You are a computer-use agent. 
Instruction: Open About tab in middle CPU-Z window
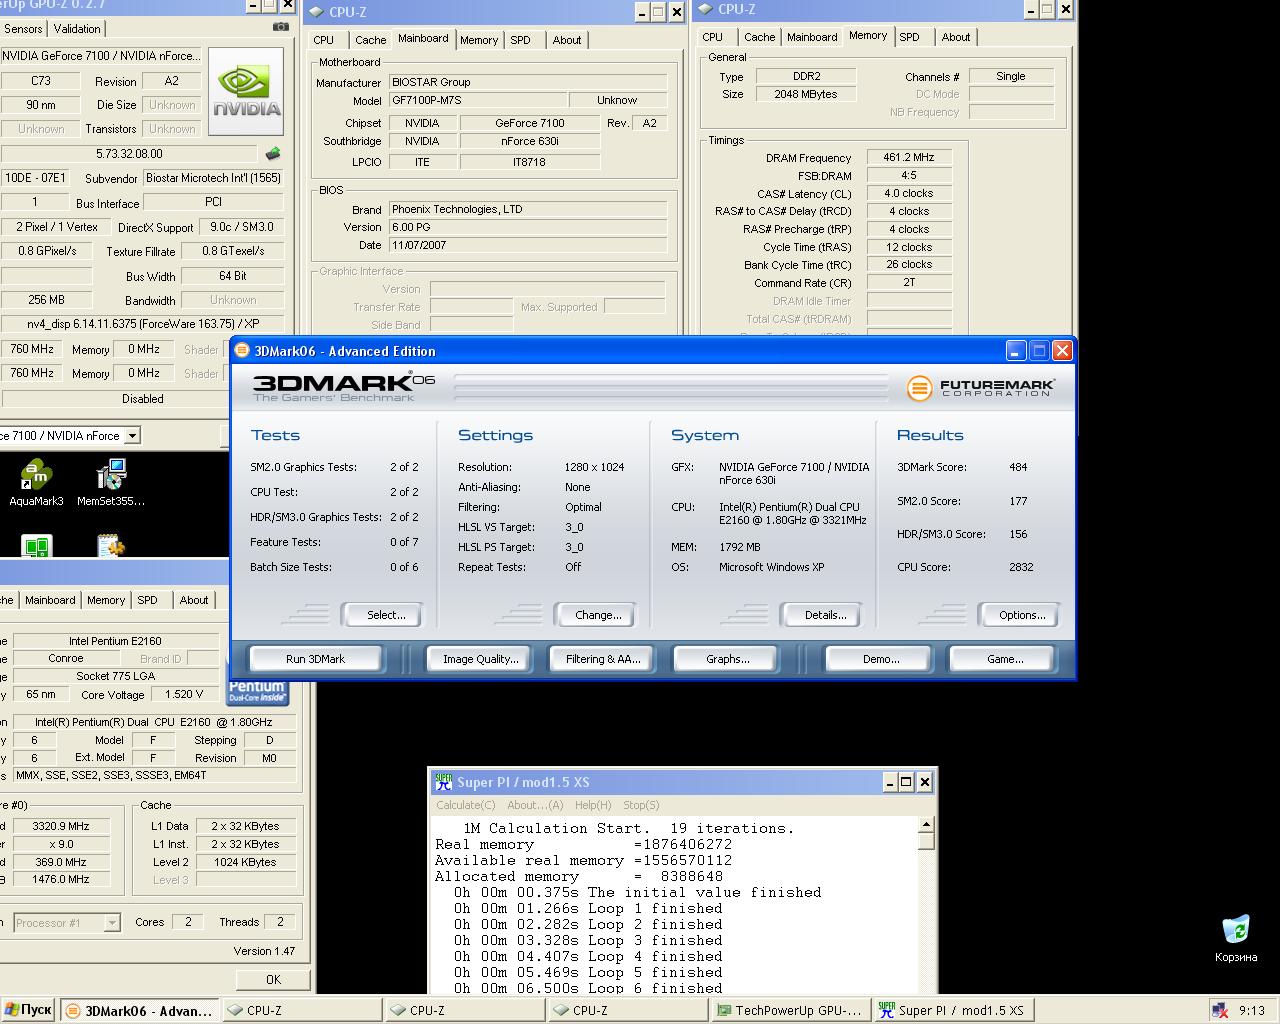pyautogui.click(x=567, y=40)
